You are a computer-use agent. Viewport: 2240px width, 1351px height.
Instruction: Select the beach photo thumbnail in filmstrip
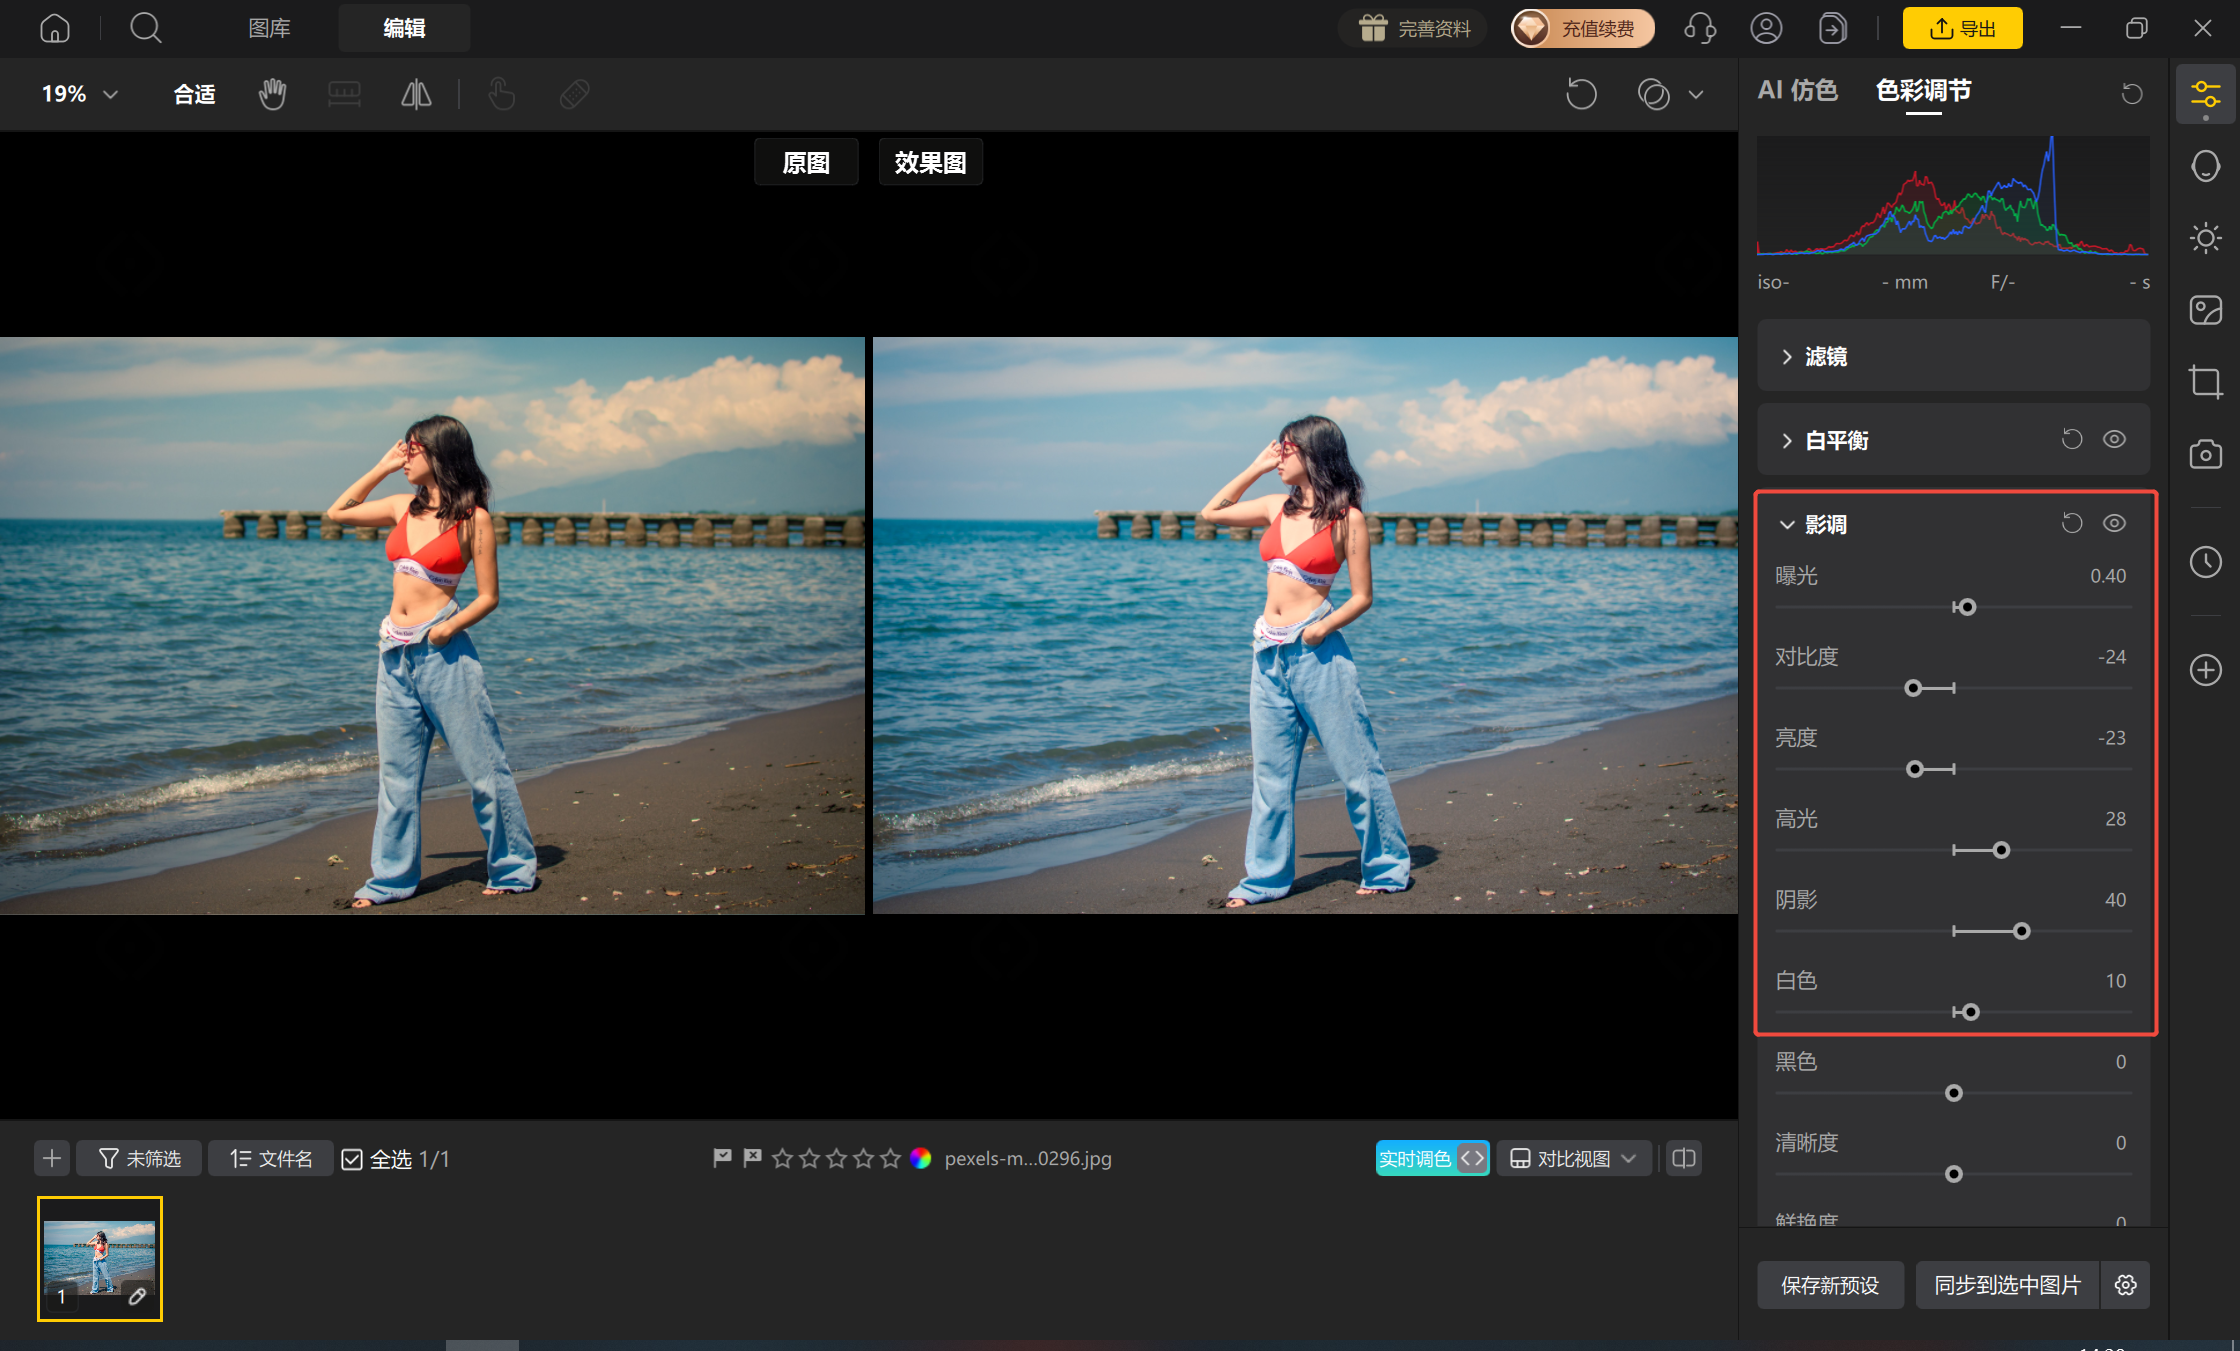click(x=100, y=1259)
